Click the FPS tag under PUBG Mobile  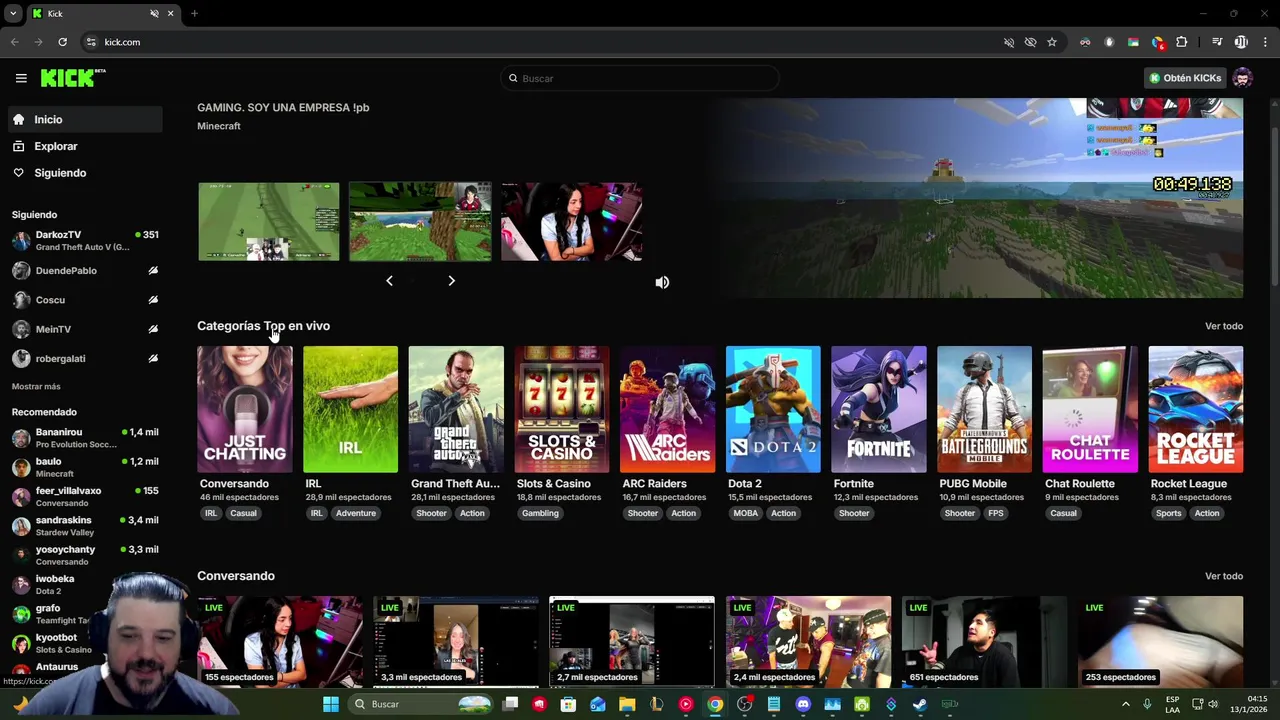click(996, 513)
